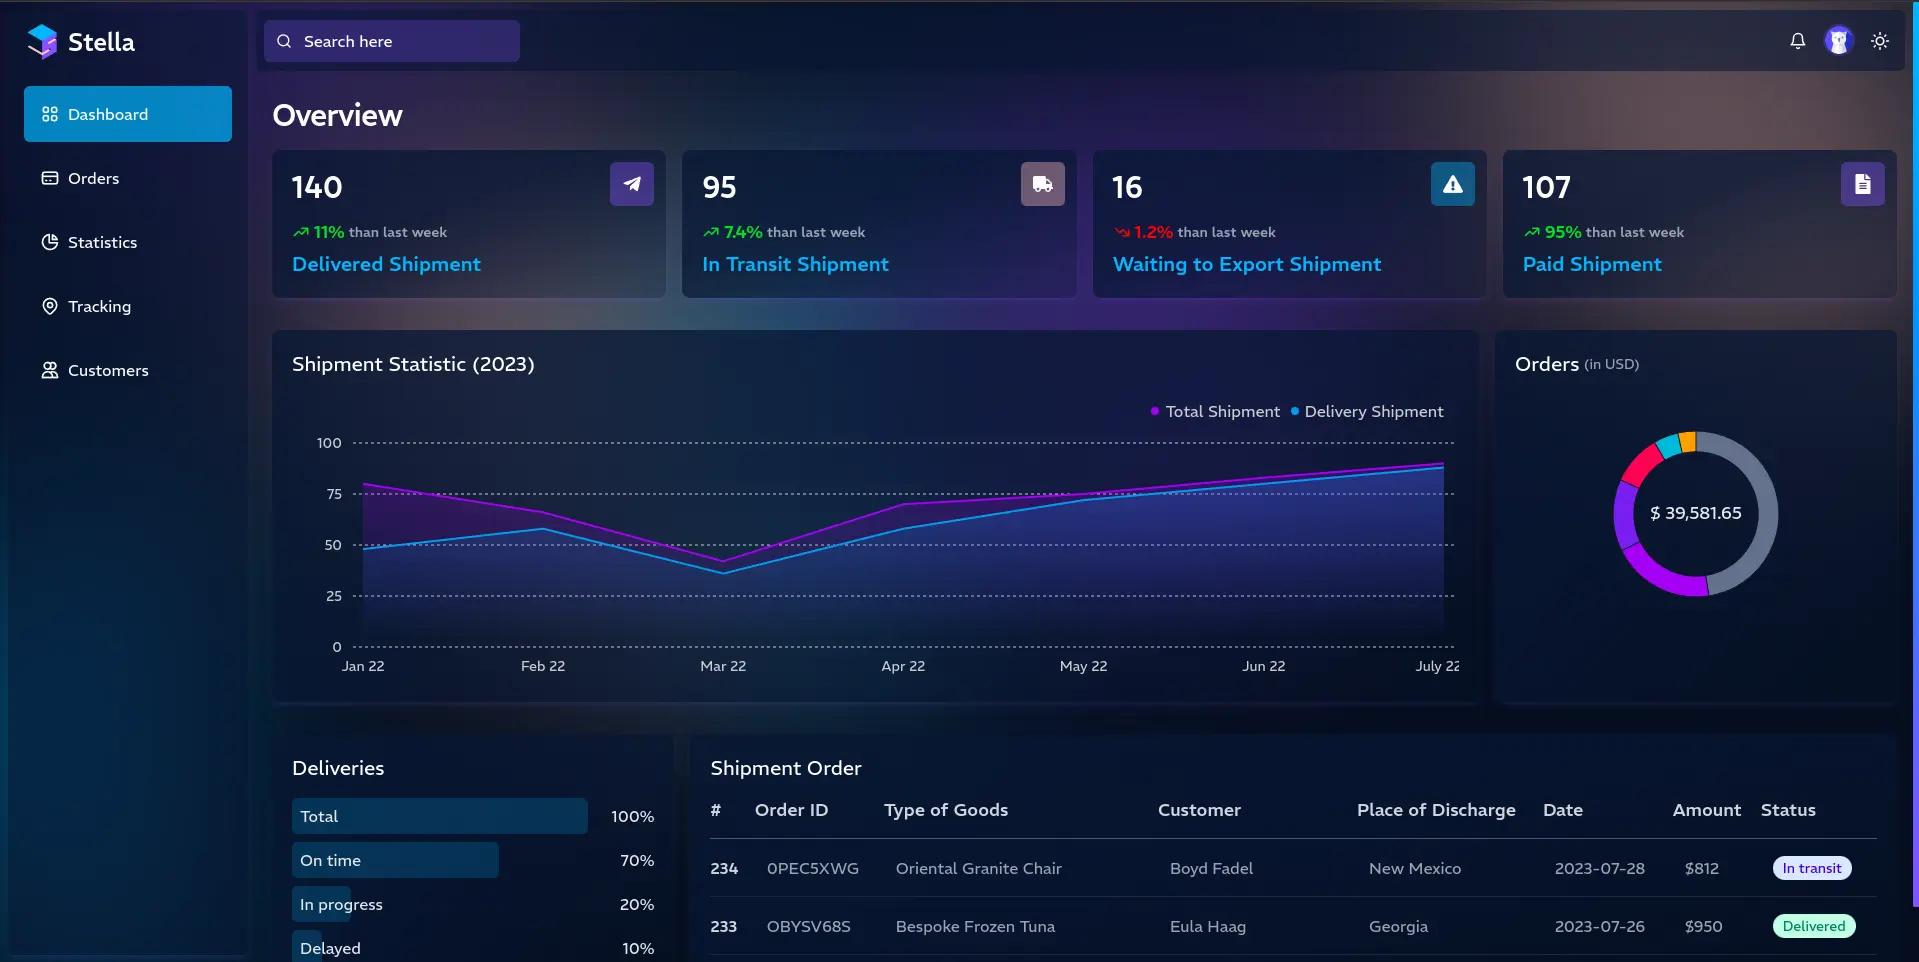Open the Statistics section

[102, 242]
